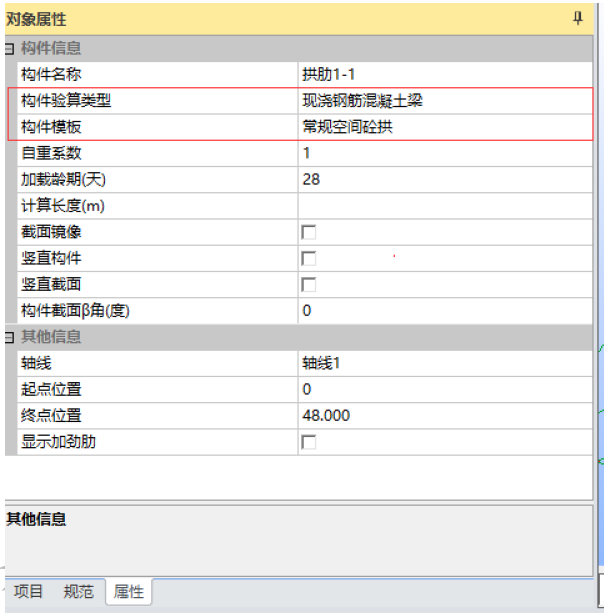Edit the 构件截面β角(度) value

click(445, 311)
